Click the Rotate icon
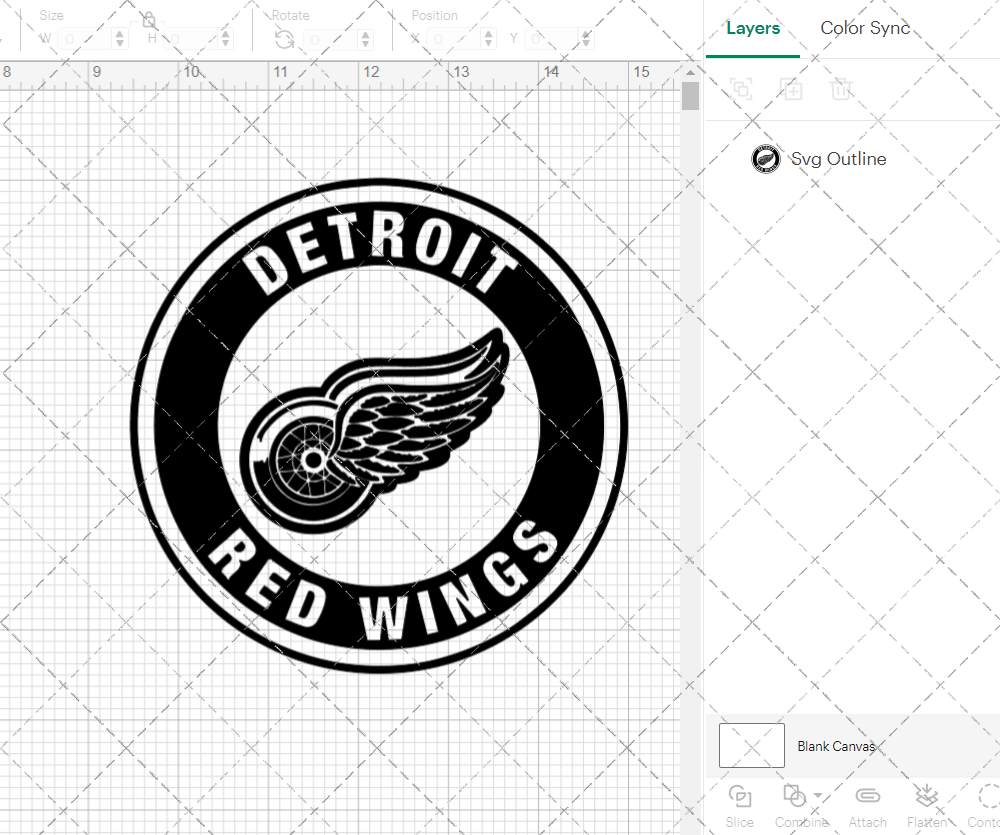The width and height of the screenshot is (1000, 835). pyautogui.click(x=284, y=40)
